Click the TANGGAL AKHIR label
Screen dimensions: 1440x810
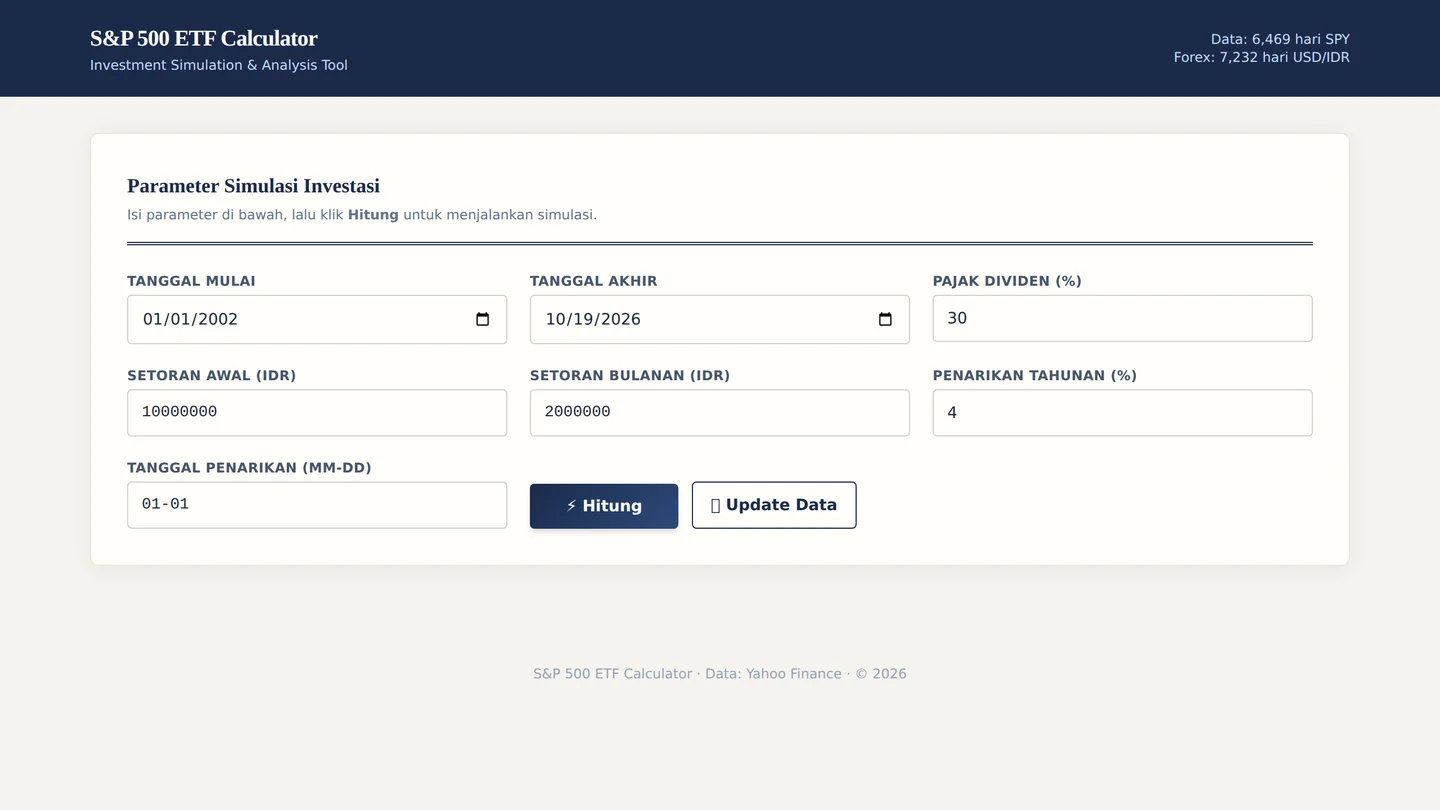[x=594, y=281]
